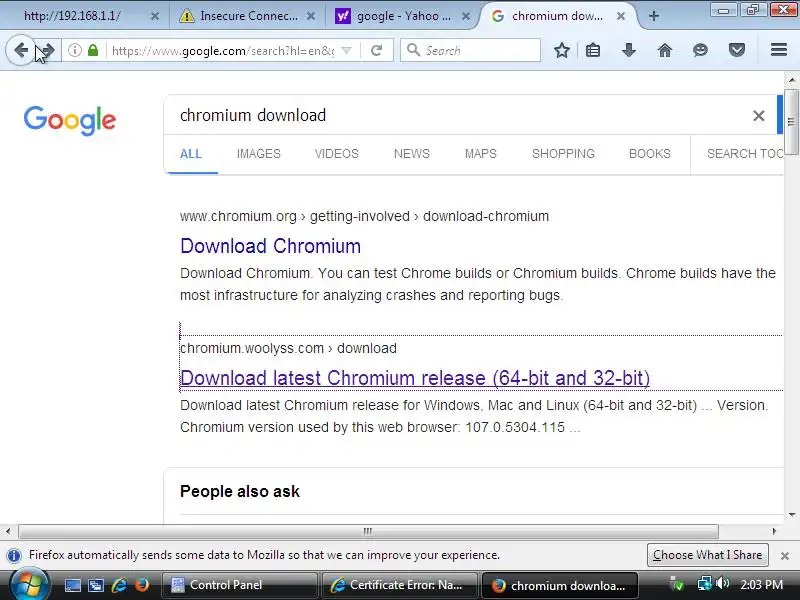Show site information via the info icon
This screenshot has height=600, width=800.
click(74, 50)
